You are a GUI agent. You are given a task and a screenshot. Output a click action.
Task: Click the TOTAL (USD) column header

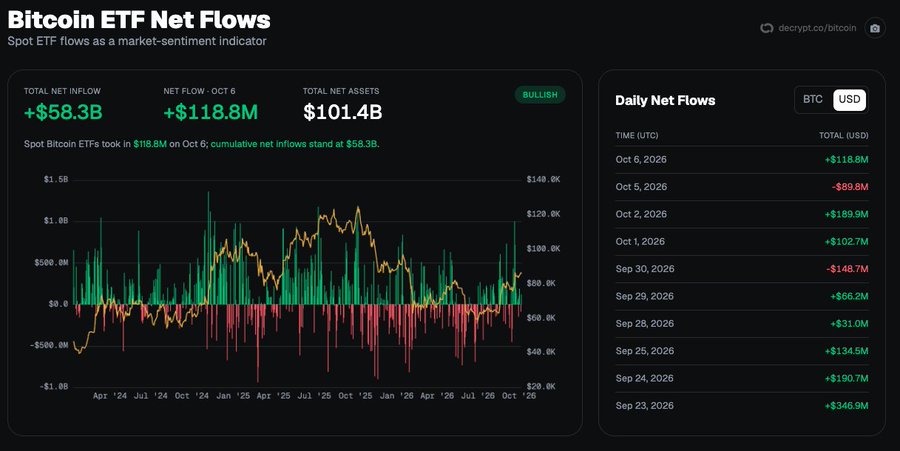tap(844, 135)
